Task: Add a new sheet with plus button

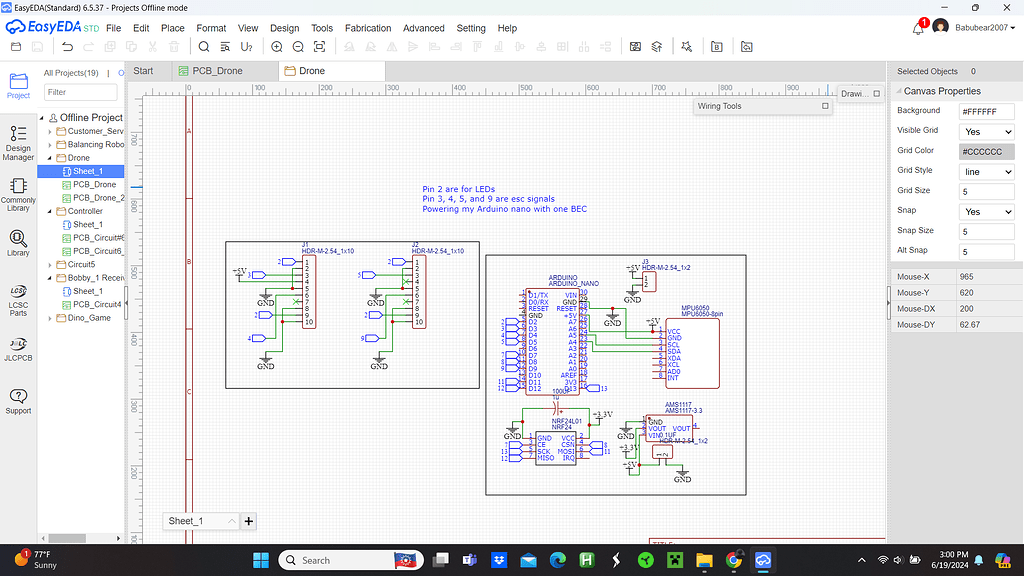Action: 249,521
